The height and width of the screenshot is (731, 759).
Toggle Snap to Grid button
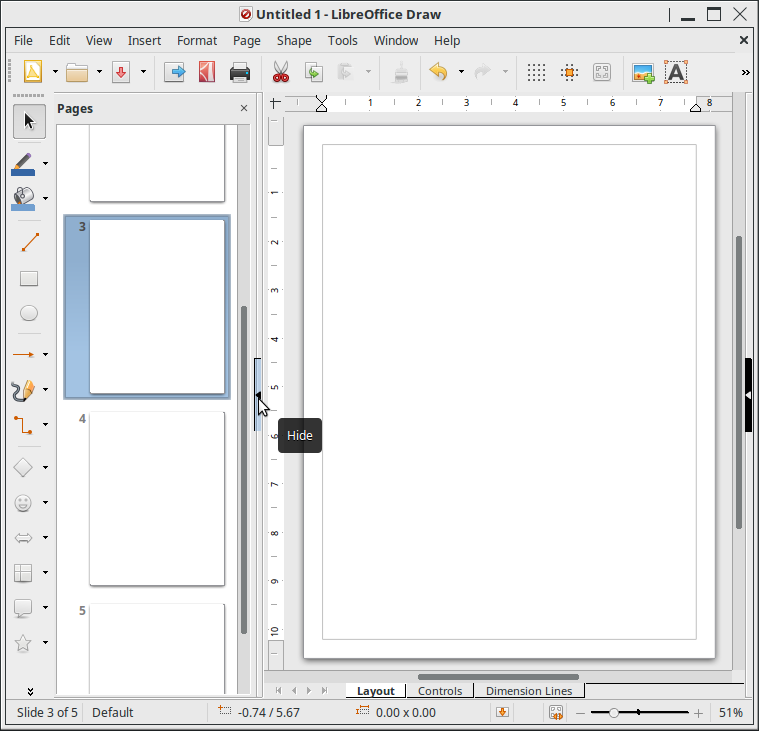click(x=569, y=72)
